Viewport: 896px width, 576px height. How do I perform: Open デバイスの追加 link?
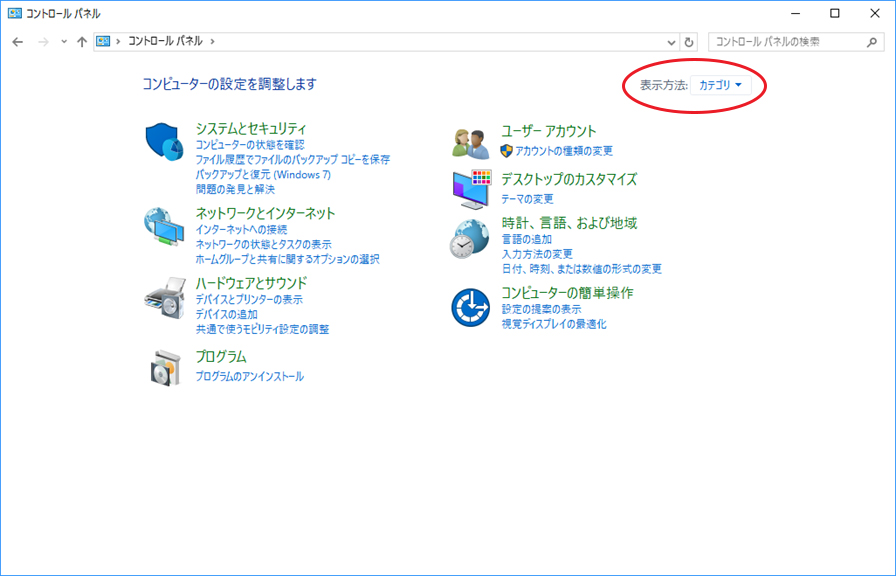226,314
